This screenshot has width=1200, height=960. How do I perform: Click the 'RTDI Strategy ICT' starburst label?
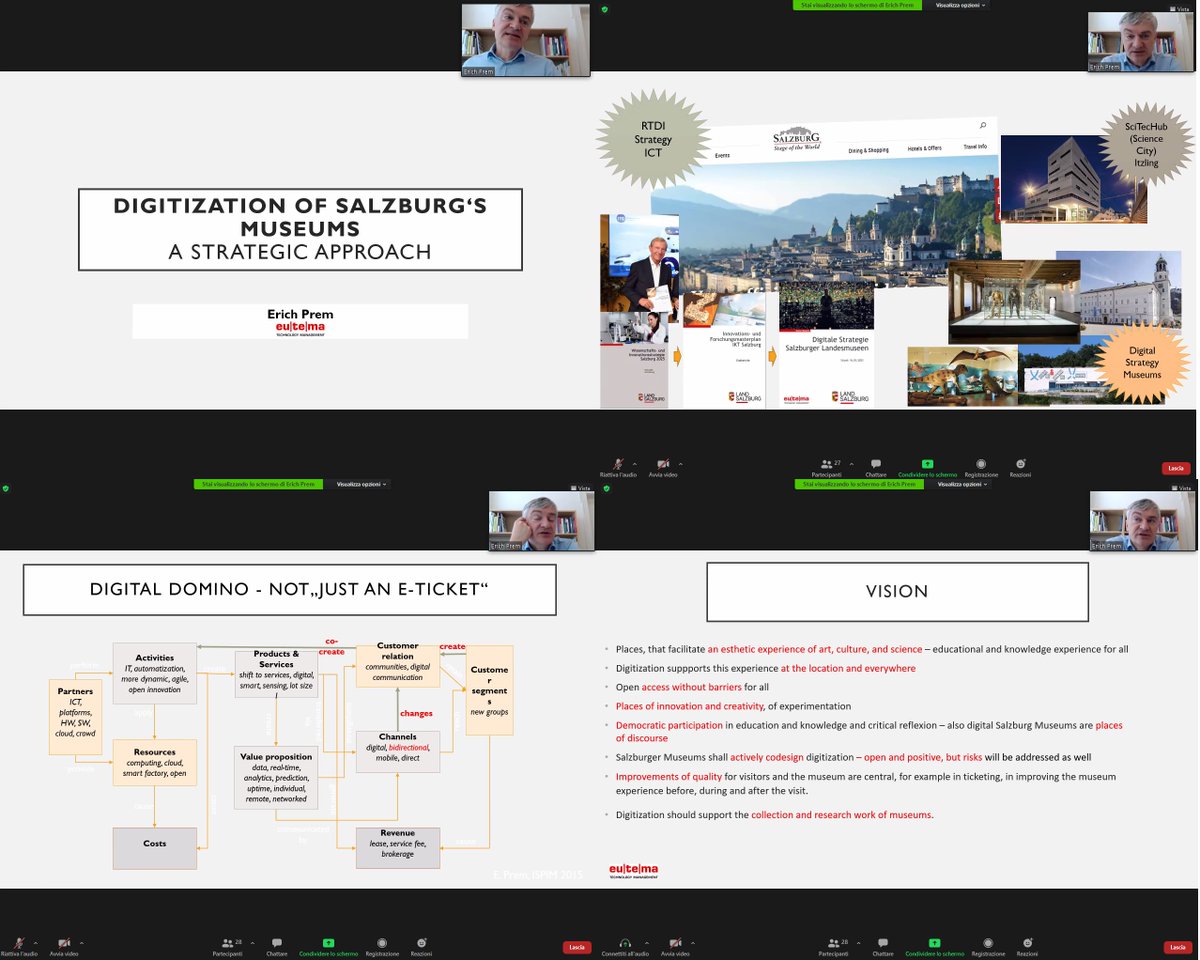pos(653,140)
